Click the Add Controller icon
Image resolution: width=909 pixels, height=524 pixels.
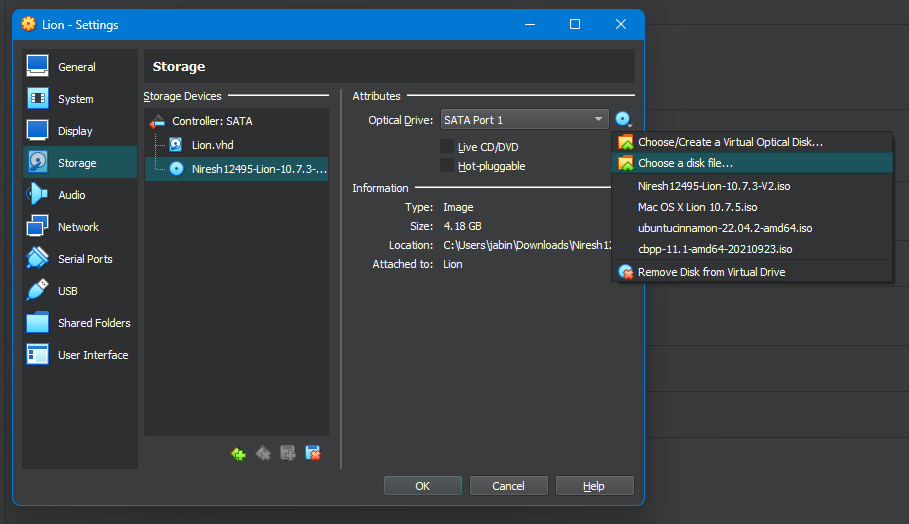coord(238,453)
